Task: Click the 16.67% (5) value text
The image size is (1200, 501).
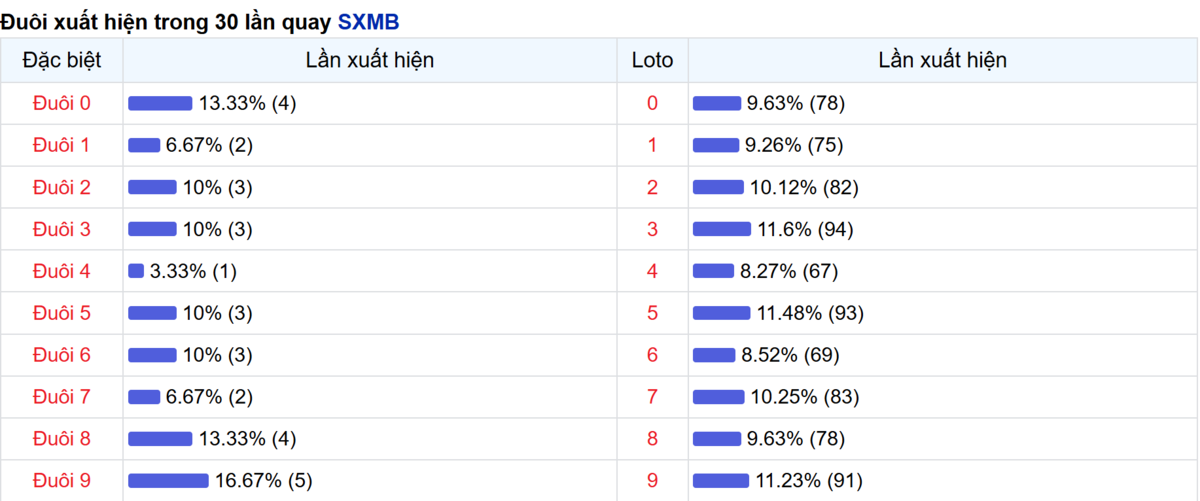Action: (263, 481)
